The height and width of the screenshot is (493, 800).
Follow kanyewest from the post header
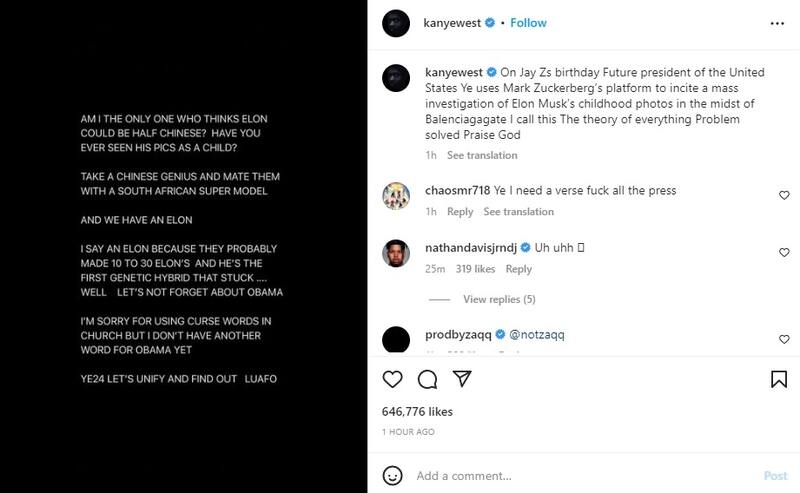[x=529, y=22]
